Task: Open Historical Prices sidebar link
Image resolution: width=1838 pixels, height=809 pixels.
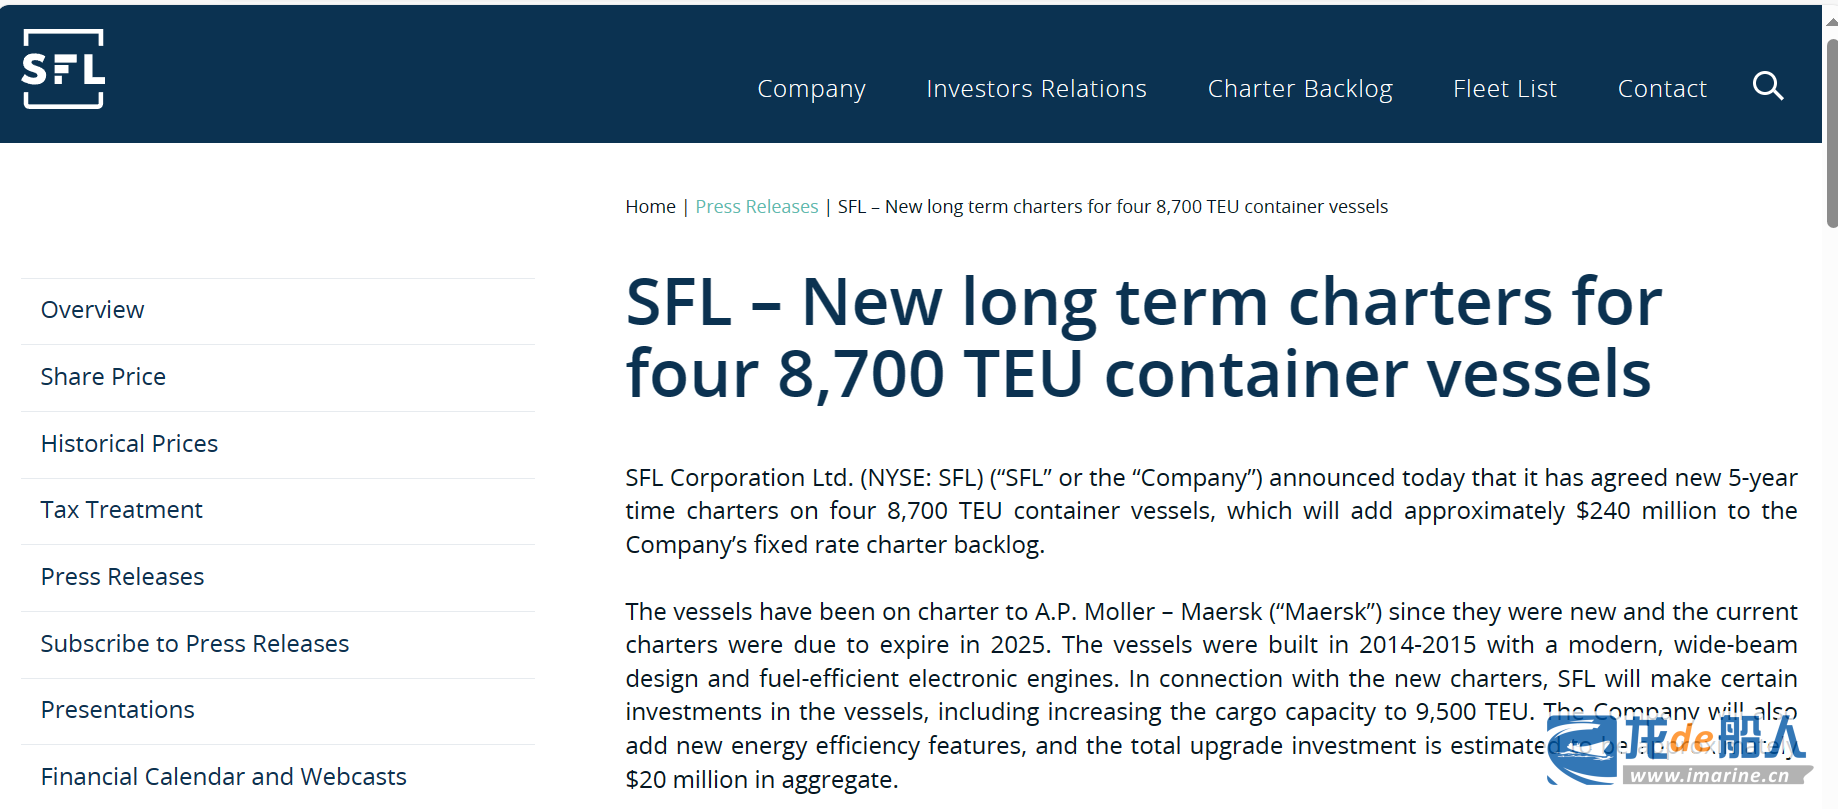Action: tap(278, 444)
